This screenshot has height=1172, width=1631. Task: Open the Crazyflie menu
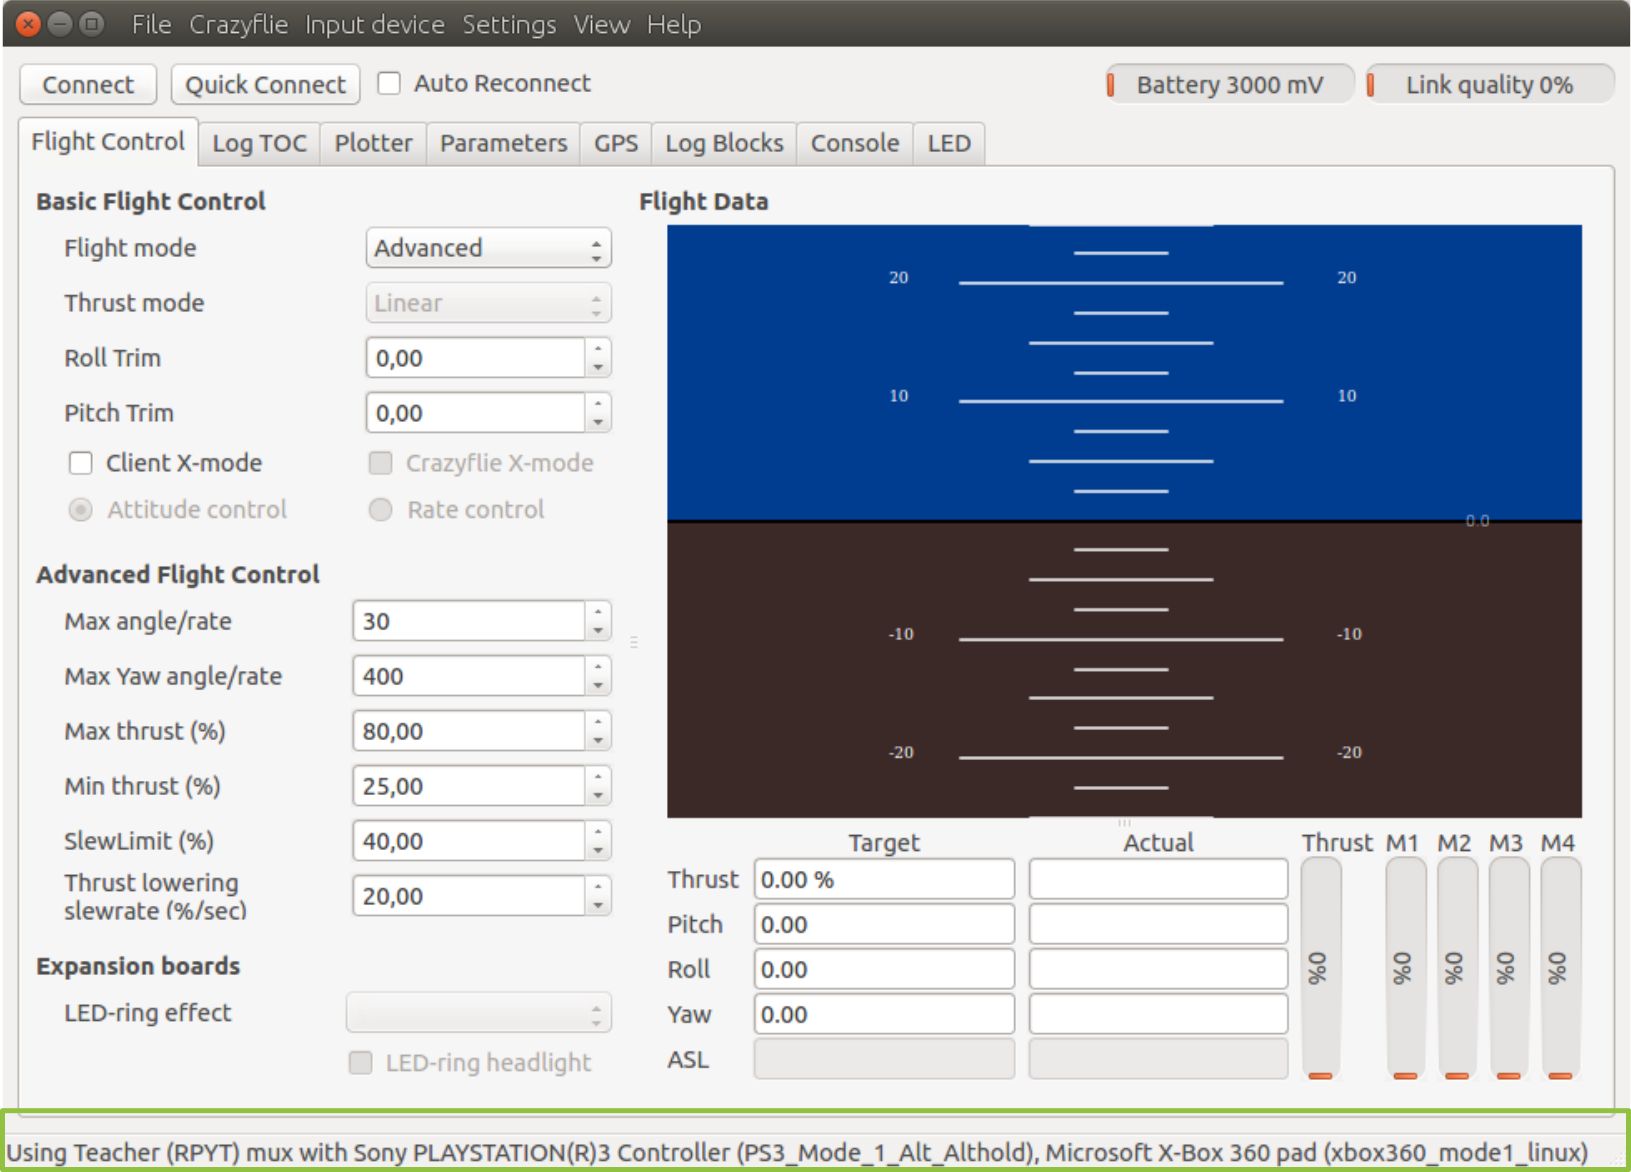pos(239,24)
